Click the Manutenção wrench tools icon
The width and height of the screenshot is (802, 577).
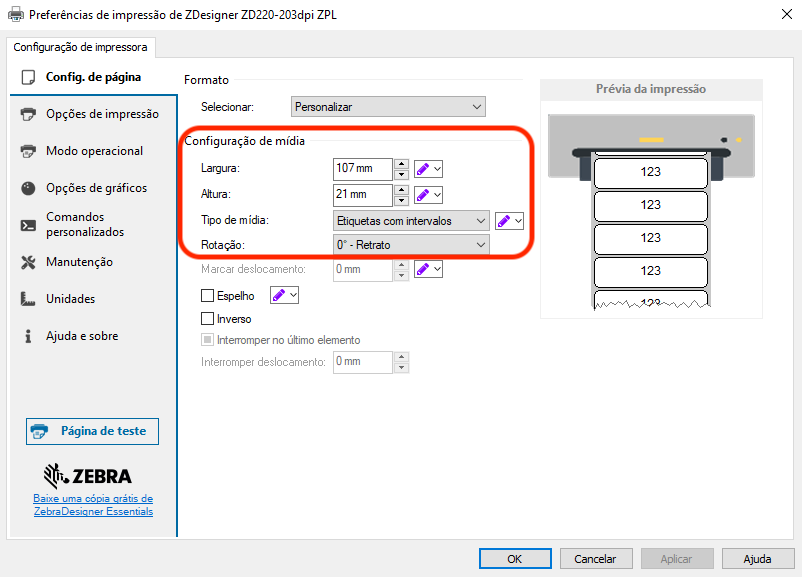(x=28, y=262)
